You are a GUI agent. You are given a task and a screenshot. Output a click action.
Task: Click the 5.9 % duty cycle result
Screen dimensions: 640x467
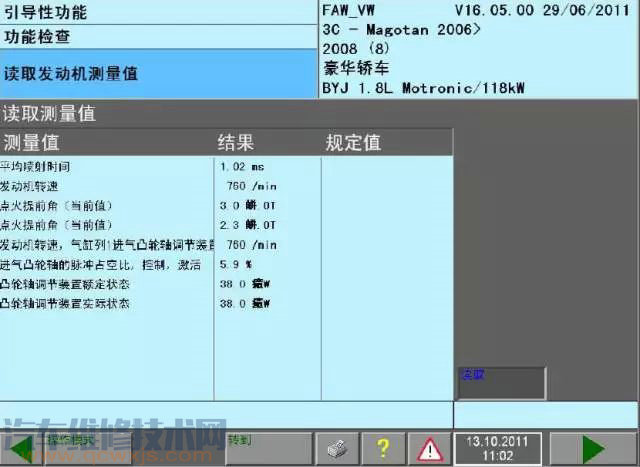click(x=236, y=265)
